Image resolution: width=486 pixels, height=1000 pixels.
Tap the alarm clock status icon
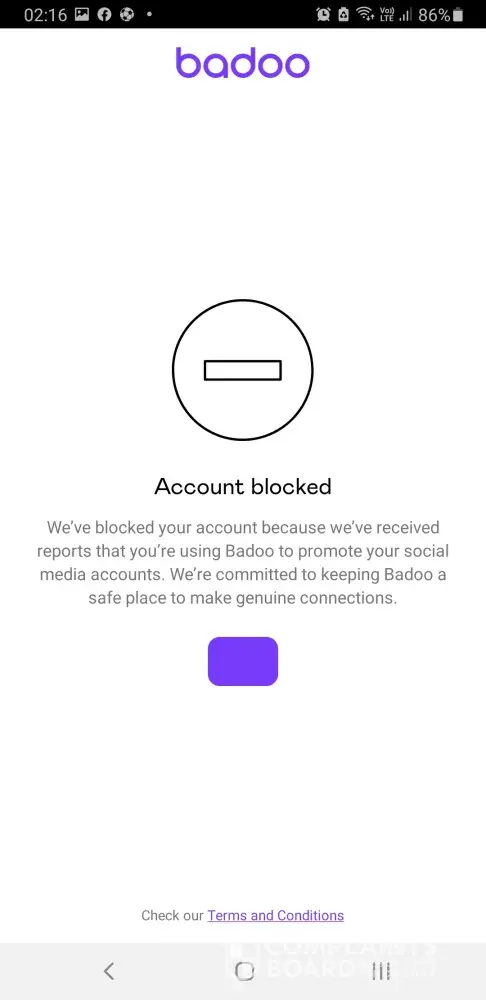pyautogui.click(x=323, y=15)
